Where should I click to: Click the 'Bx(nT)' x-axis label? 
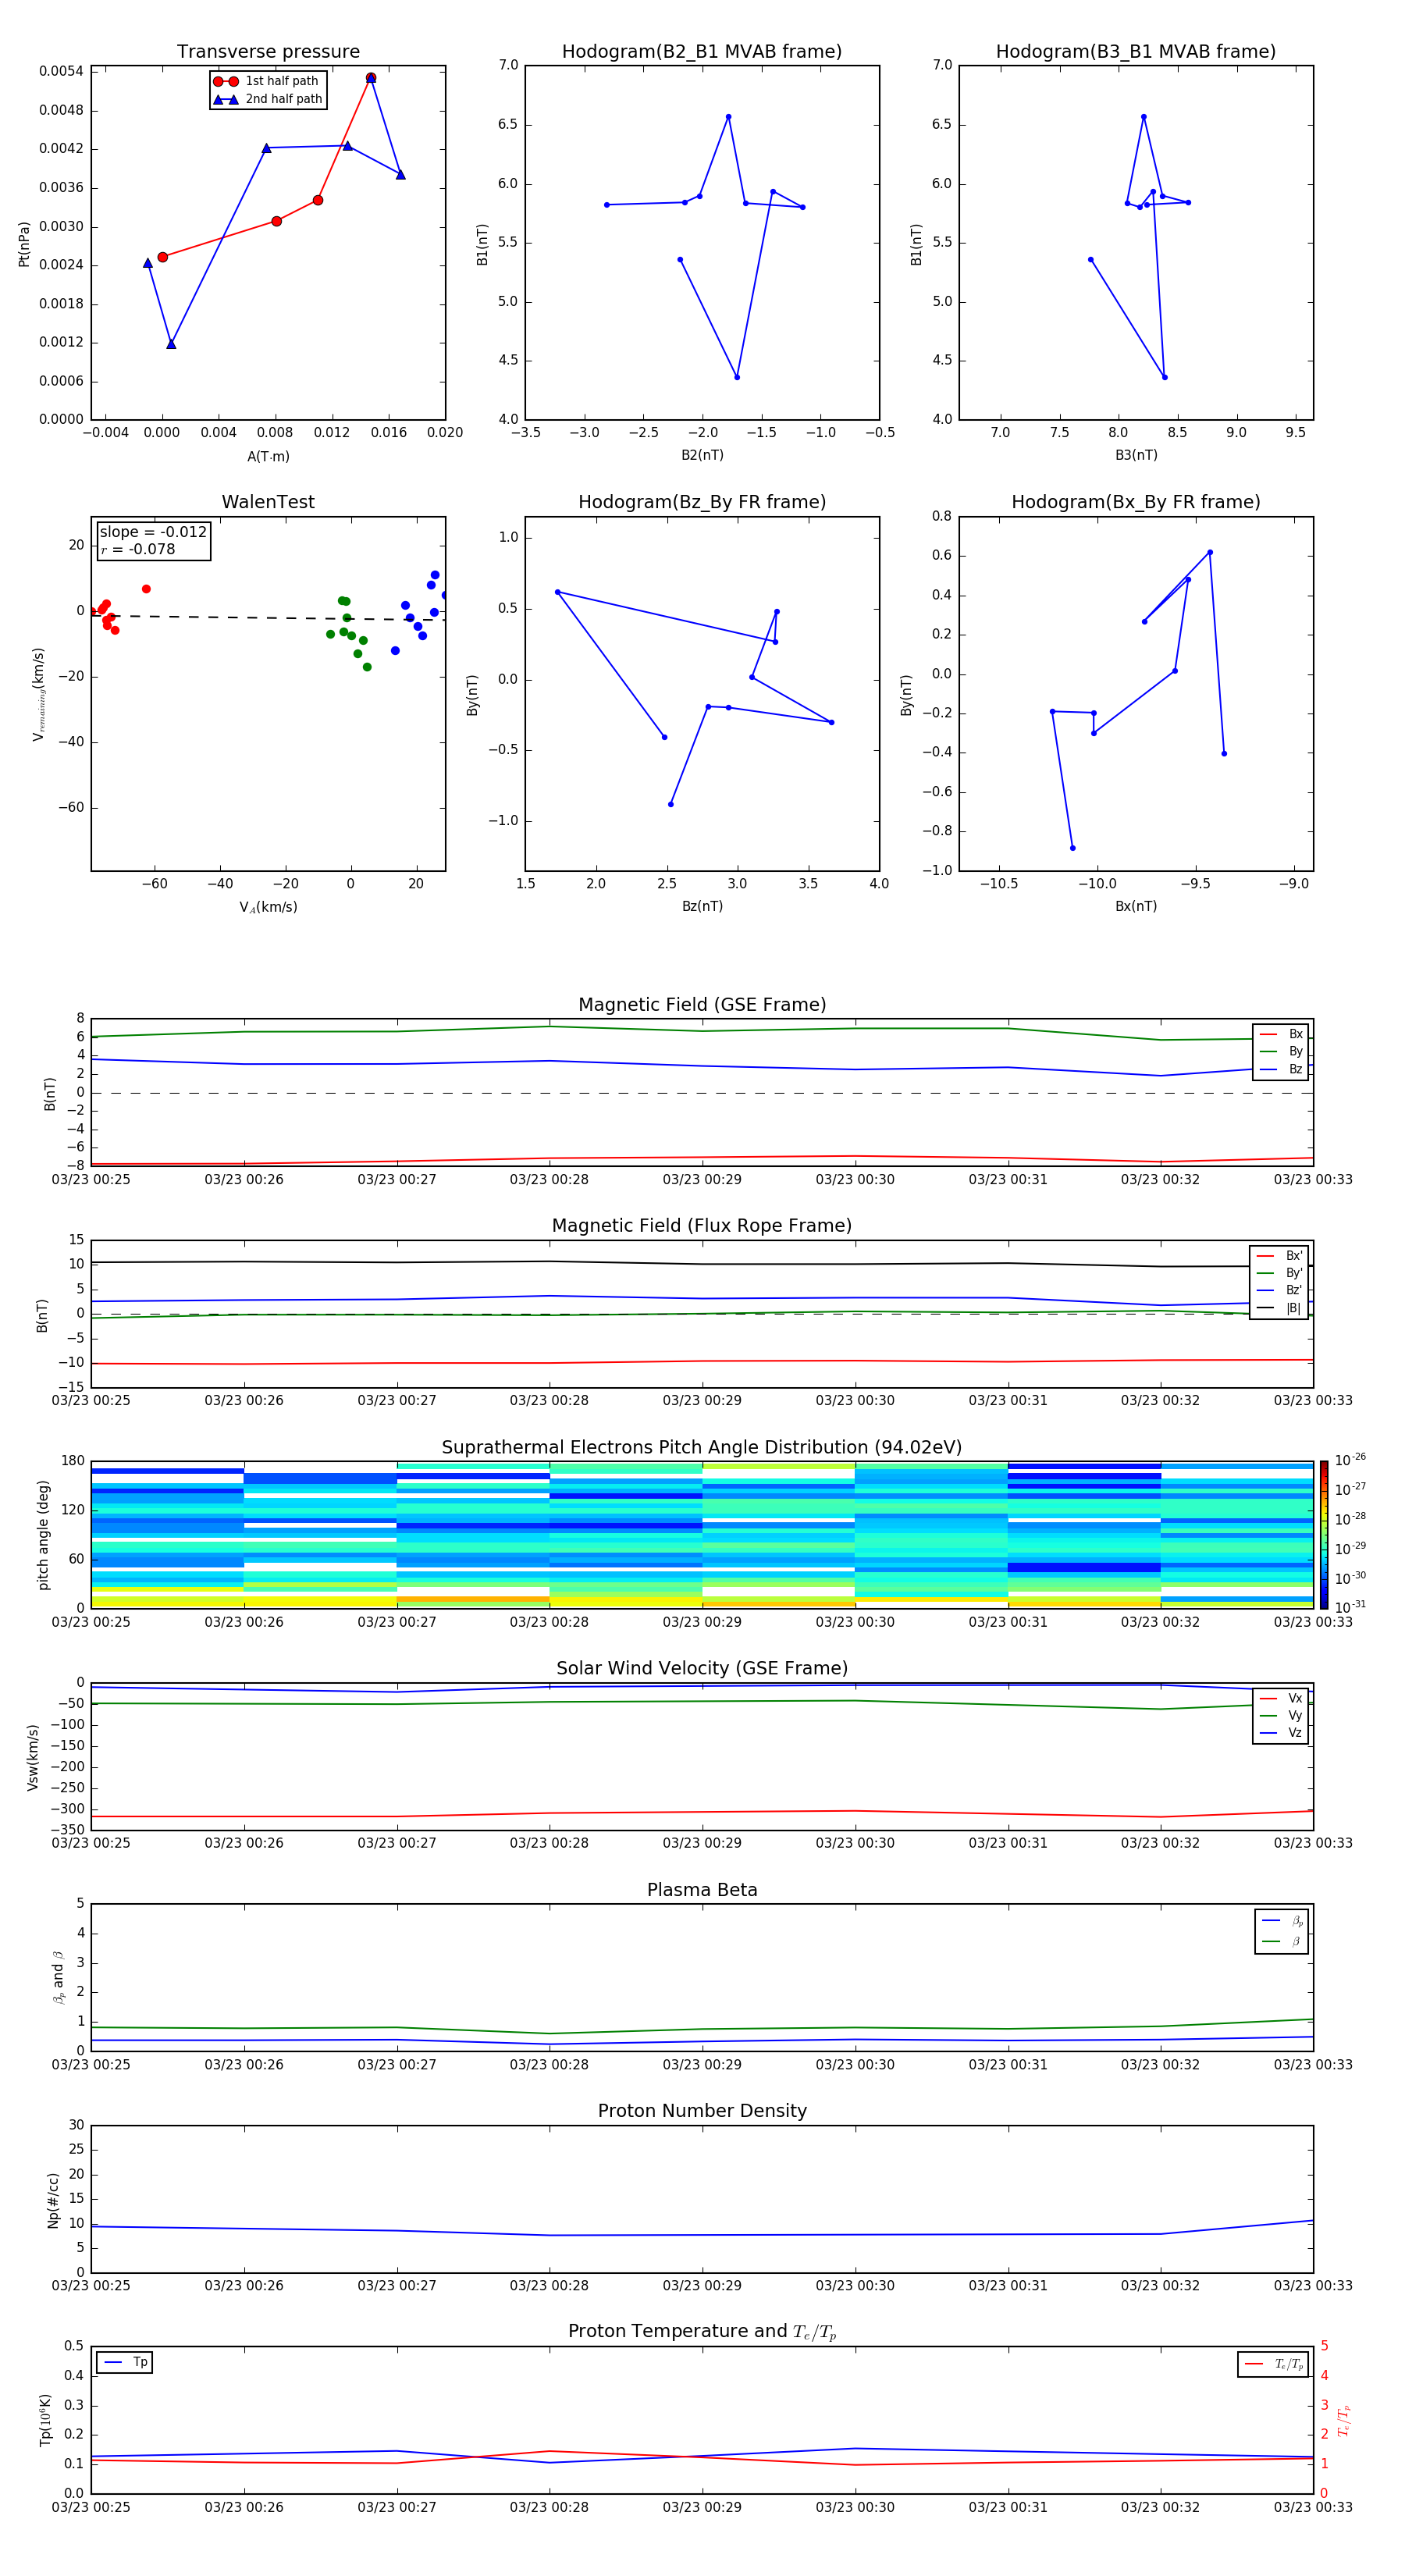tap(1136, 906)
